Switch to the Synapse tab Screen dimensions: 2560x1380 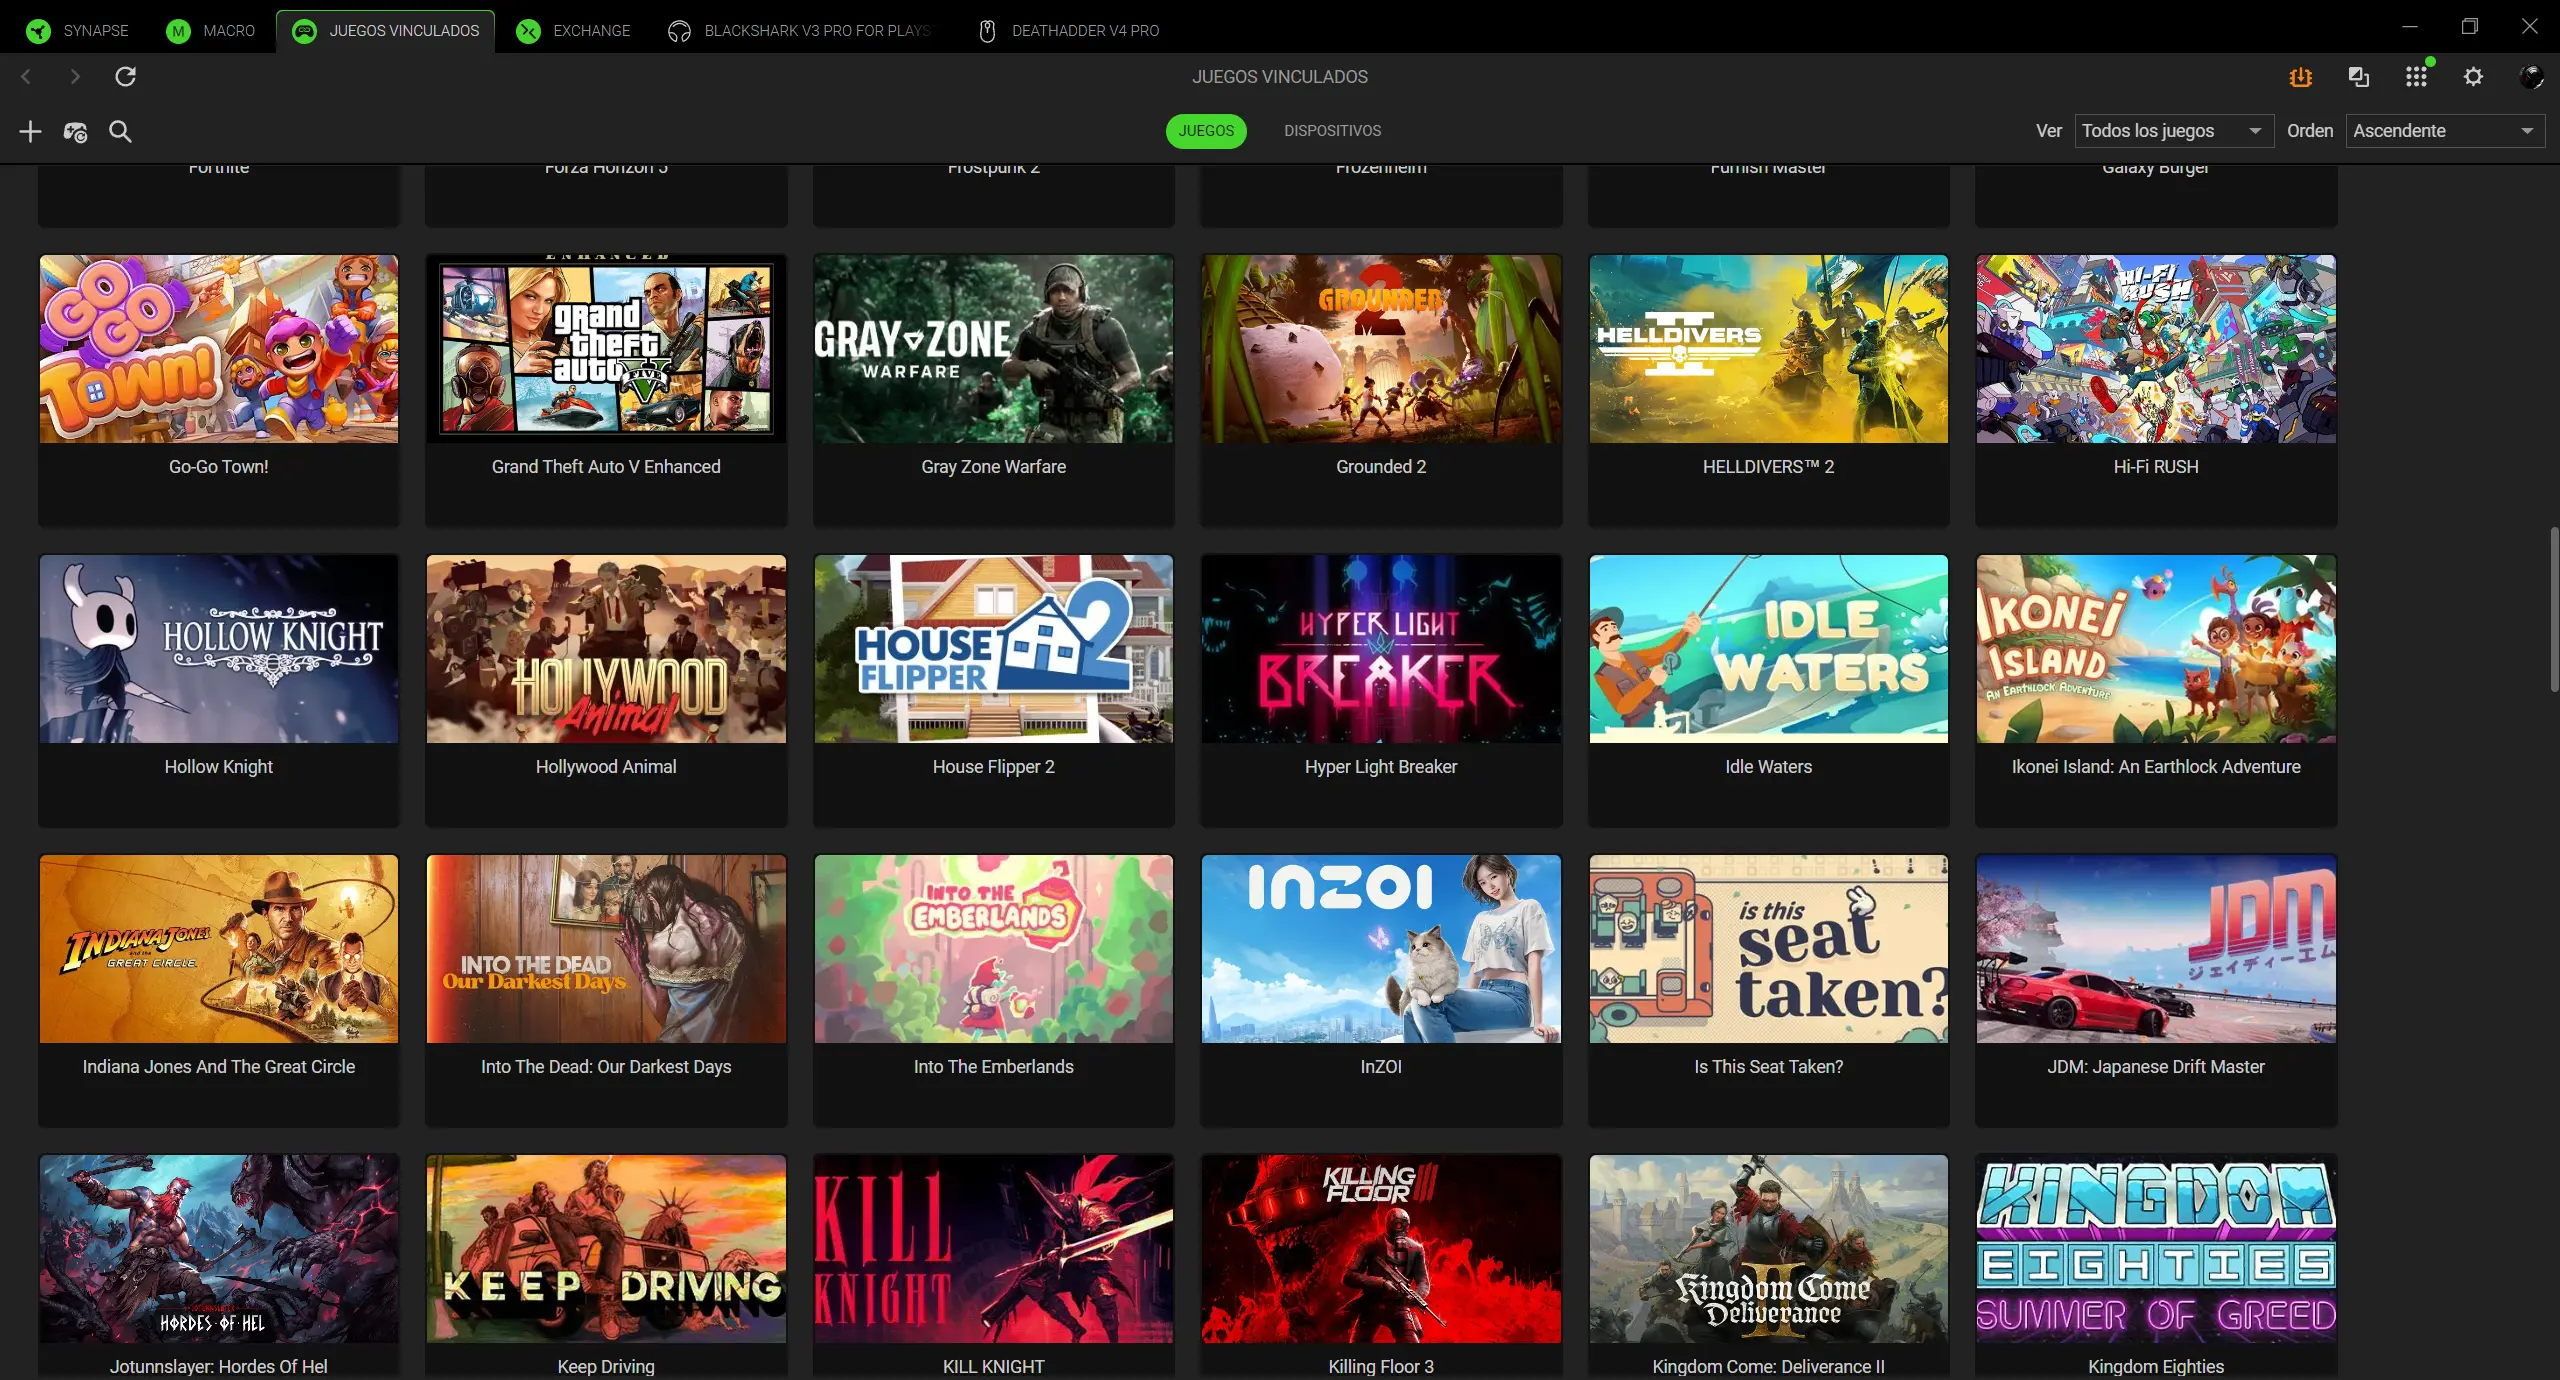[78, 31]
